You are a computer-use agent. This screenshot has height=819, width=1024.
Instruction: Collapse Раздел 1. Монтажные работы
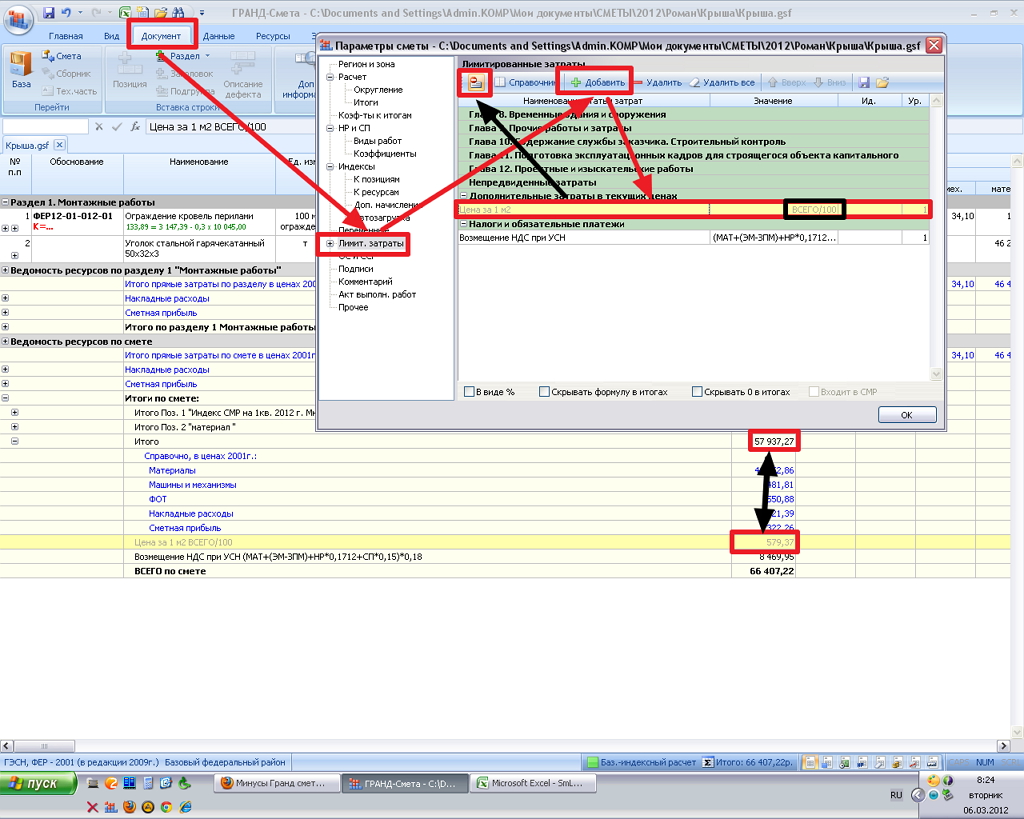[x=5, y=202]
